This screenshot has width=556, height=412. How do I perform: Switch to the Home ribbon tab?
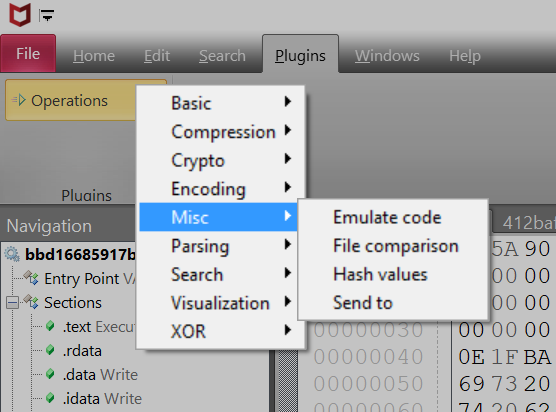[x=94, y=56]
